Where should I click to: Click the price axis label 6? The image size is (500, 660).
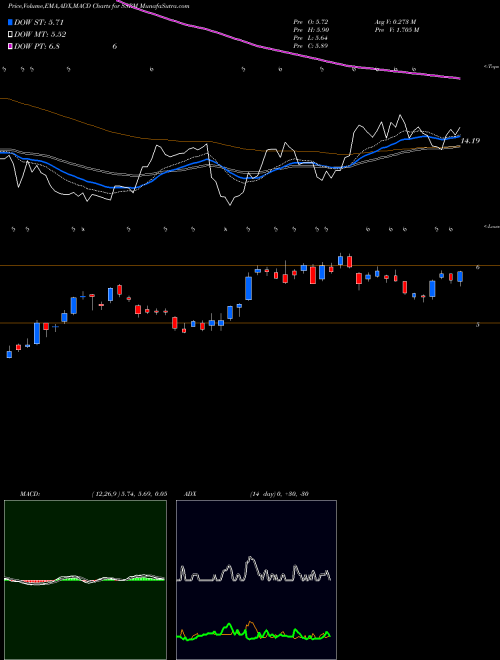[x=478, y=267]
